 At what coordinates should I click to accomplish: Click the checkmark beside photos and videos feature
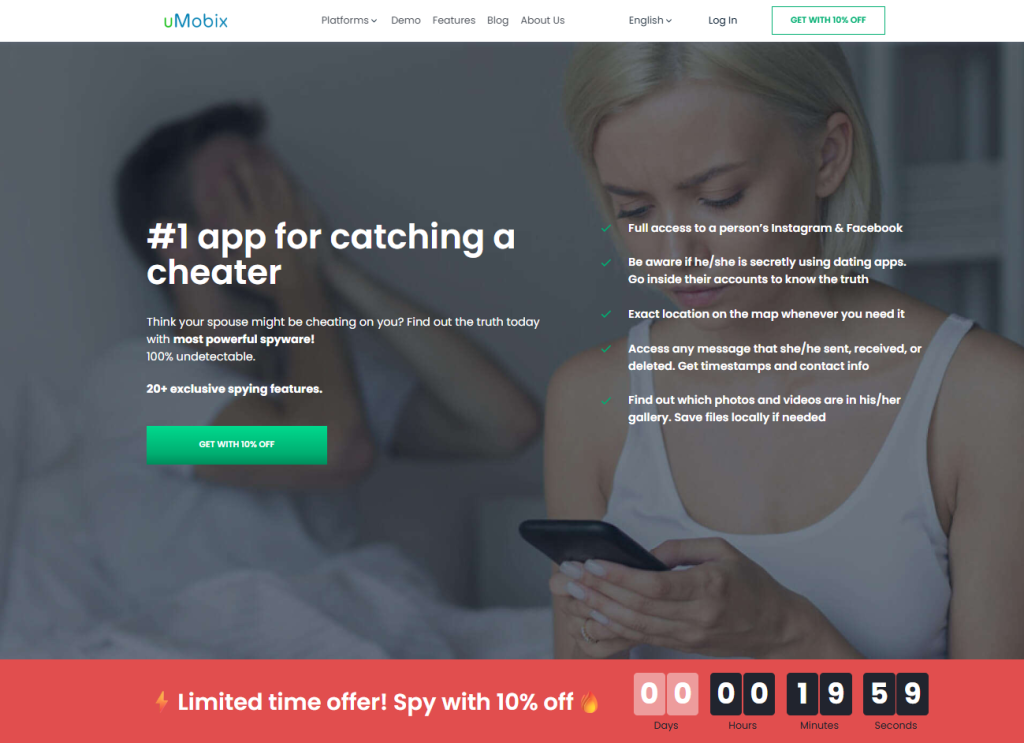(x=606, y=400)
